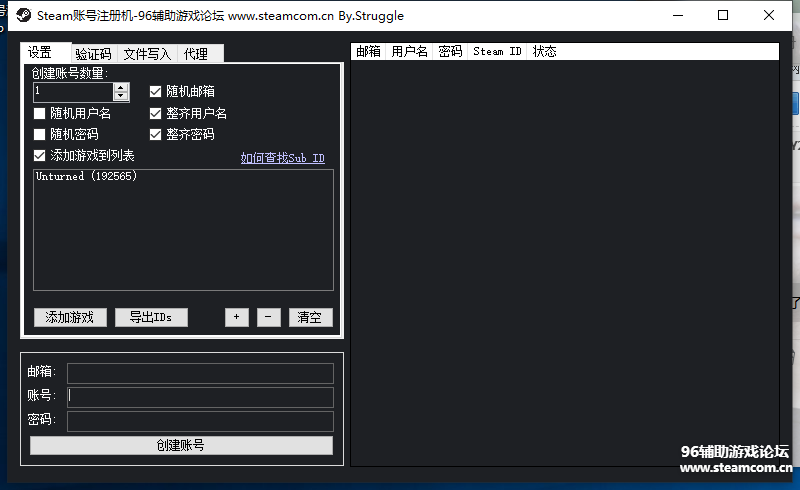Toggle the 整齐密码 checkbox
800x490 pixels.
[x=156, y=134]
